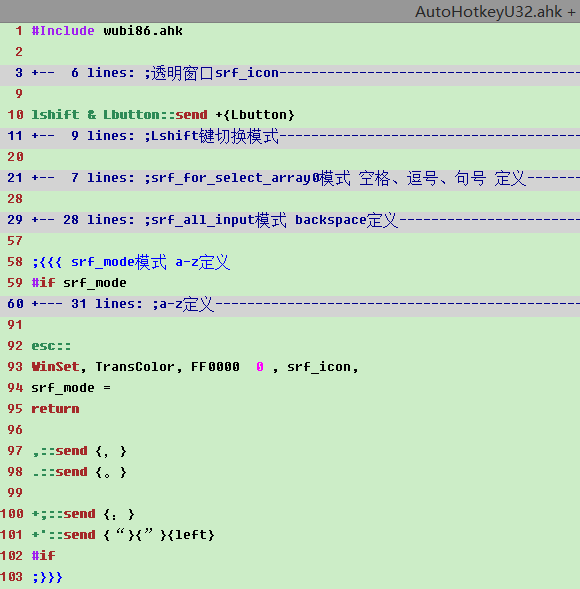Click the #if srf_mode directive
Viewport: 580px width, 589px height.
79,283
